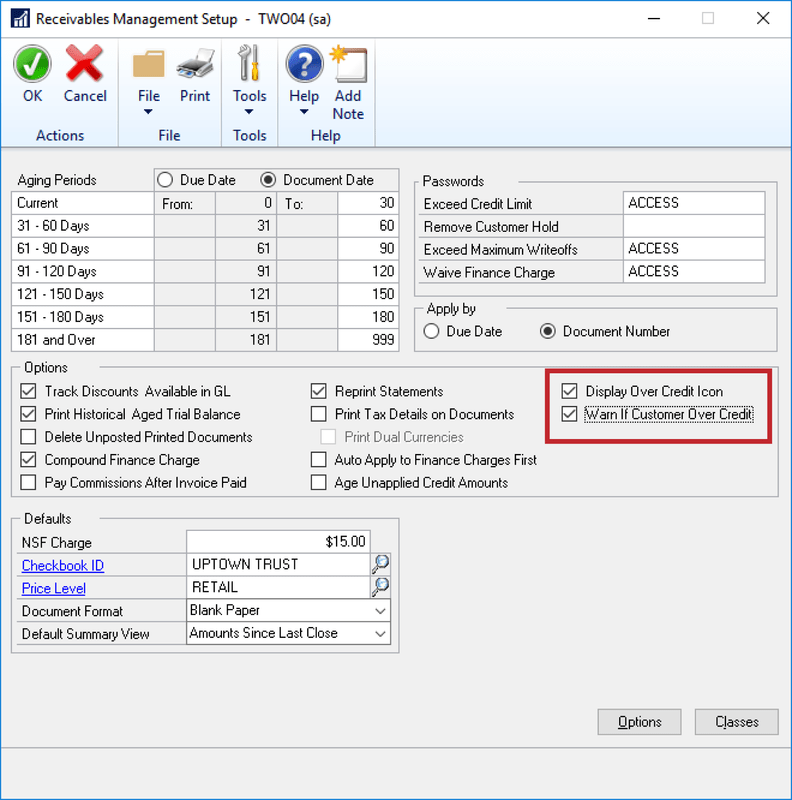Click the green OK checkmark icon
Screen dimensions: 792x800
pyautogui.click(x=32, y=65)
